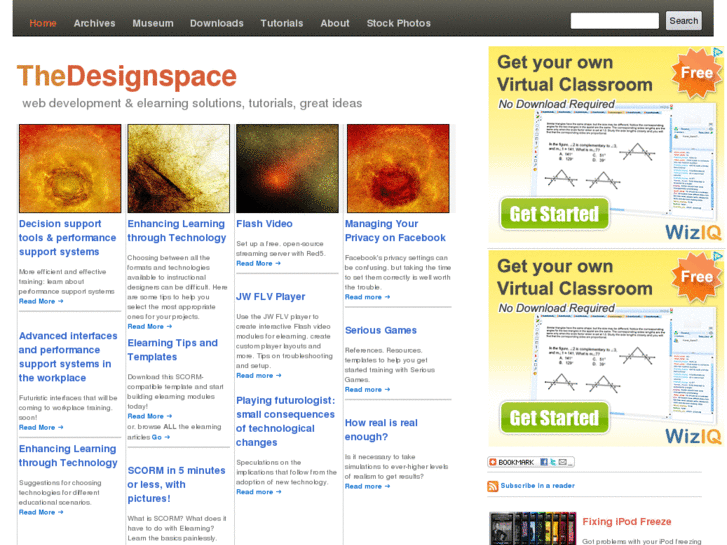Read More under Flash Video
This screenshot has height=545, width=727.
pos(258,263)
